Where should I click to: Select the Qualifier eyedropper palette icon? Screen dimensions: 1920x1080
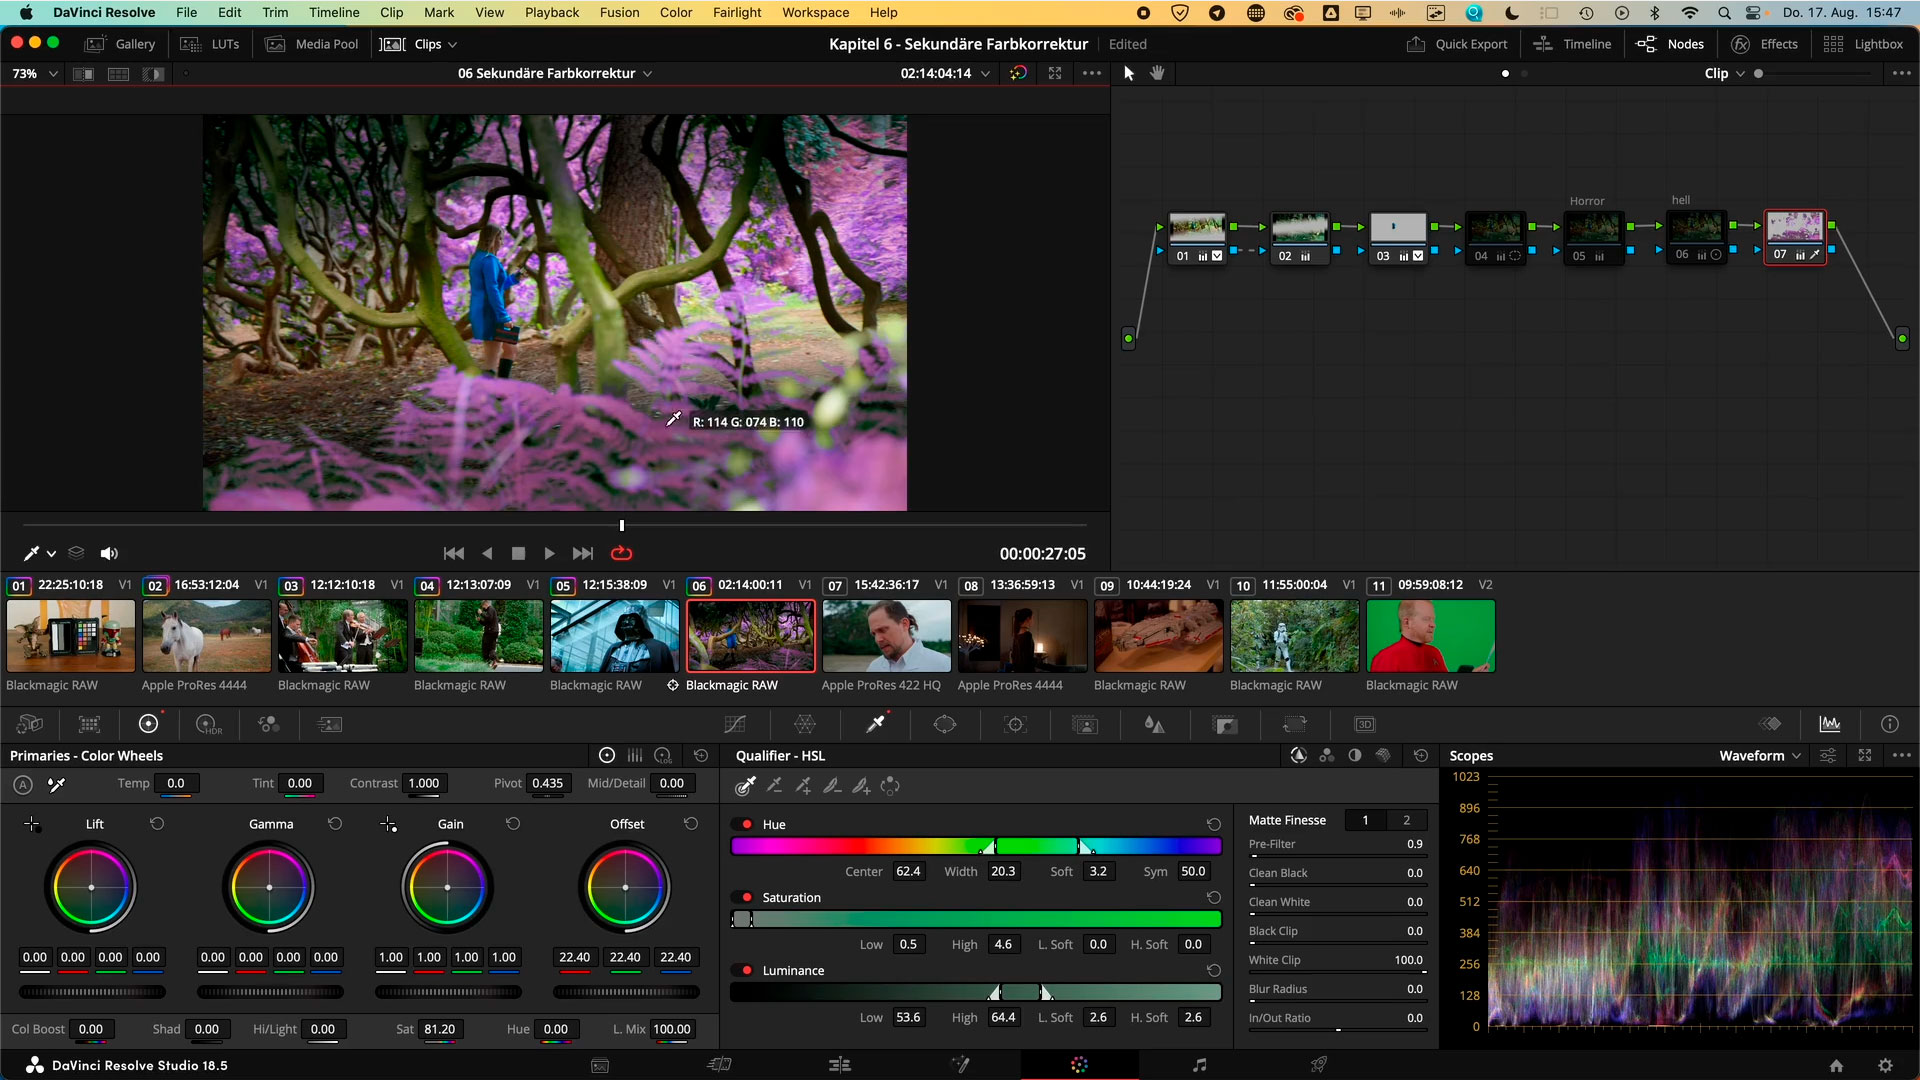[x=876, y=724]
